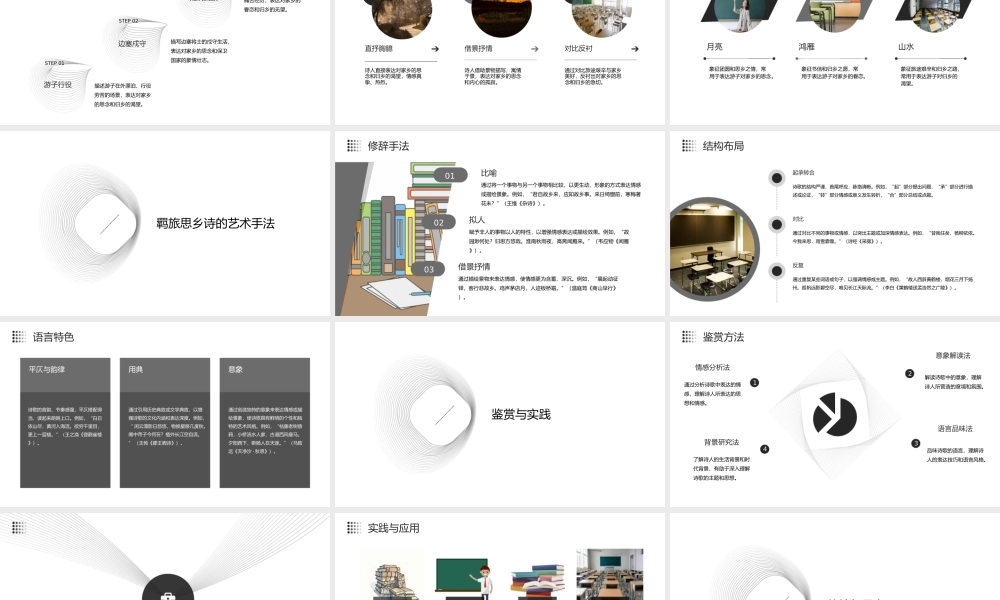
Task: Click the number 1 bullet by 情感分析法
Action: [754, 383]
